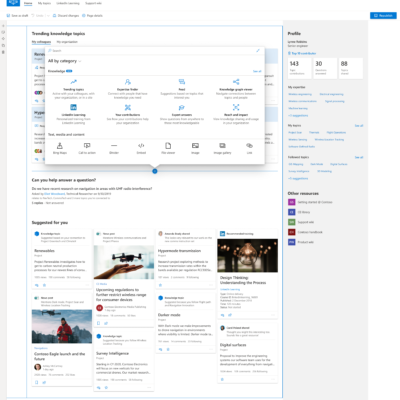Open the Hypermode transmission card title
Image resolution: width=400 pixels, height=400 pixels.
click(179, 251)
